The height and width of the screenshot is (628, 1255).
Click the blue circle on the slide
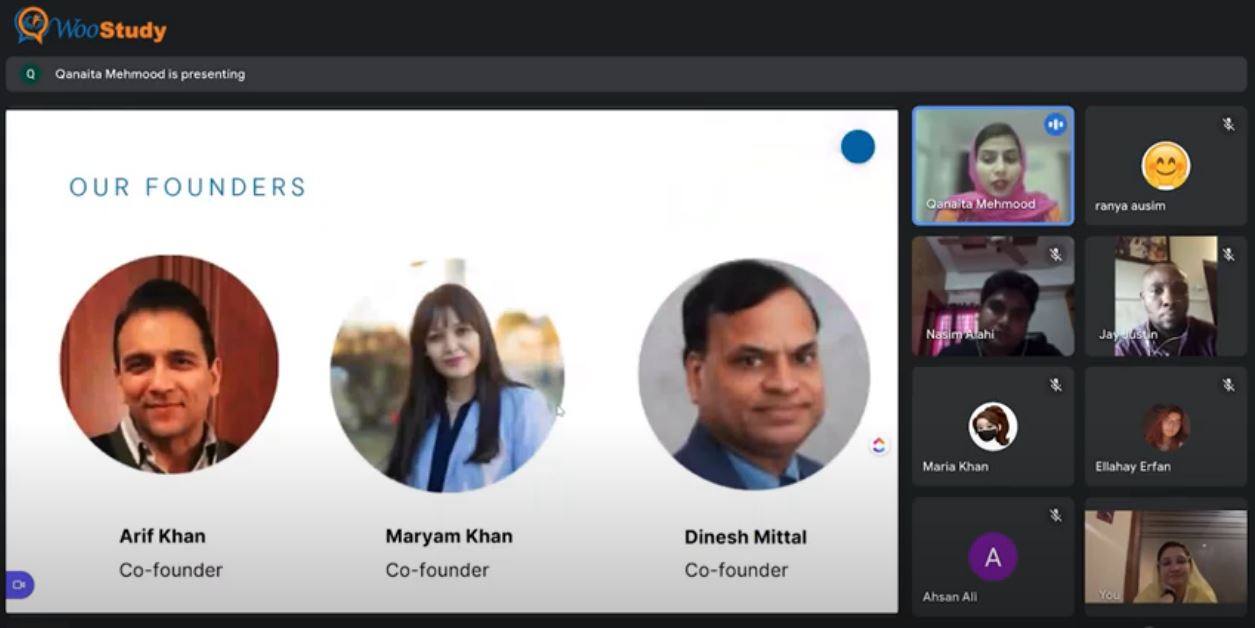(857, 147)
